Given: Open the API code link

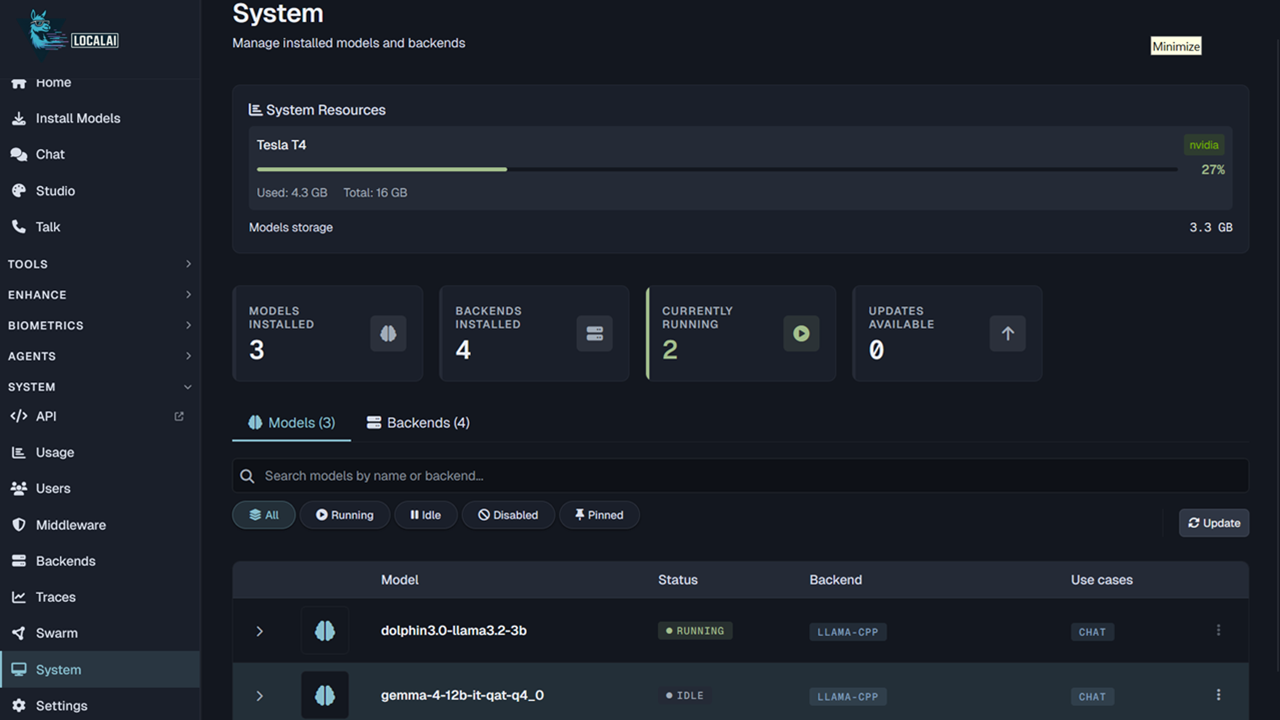Looking at the screenshot, I should 100,416.
